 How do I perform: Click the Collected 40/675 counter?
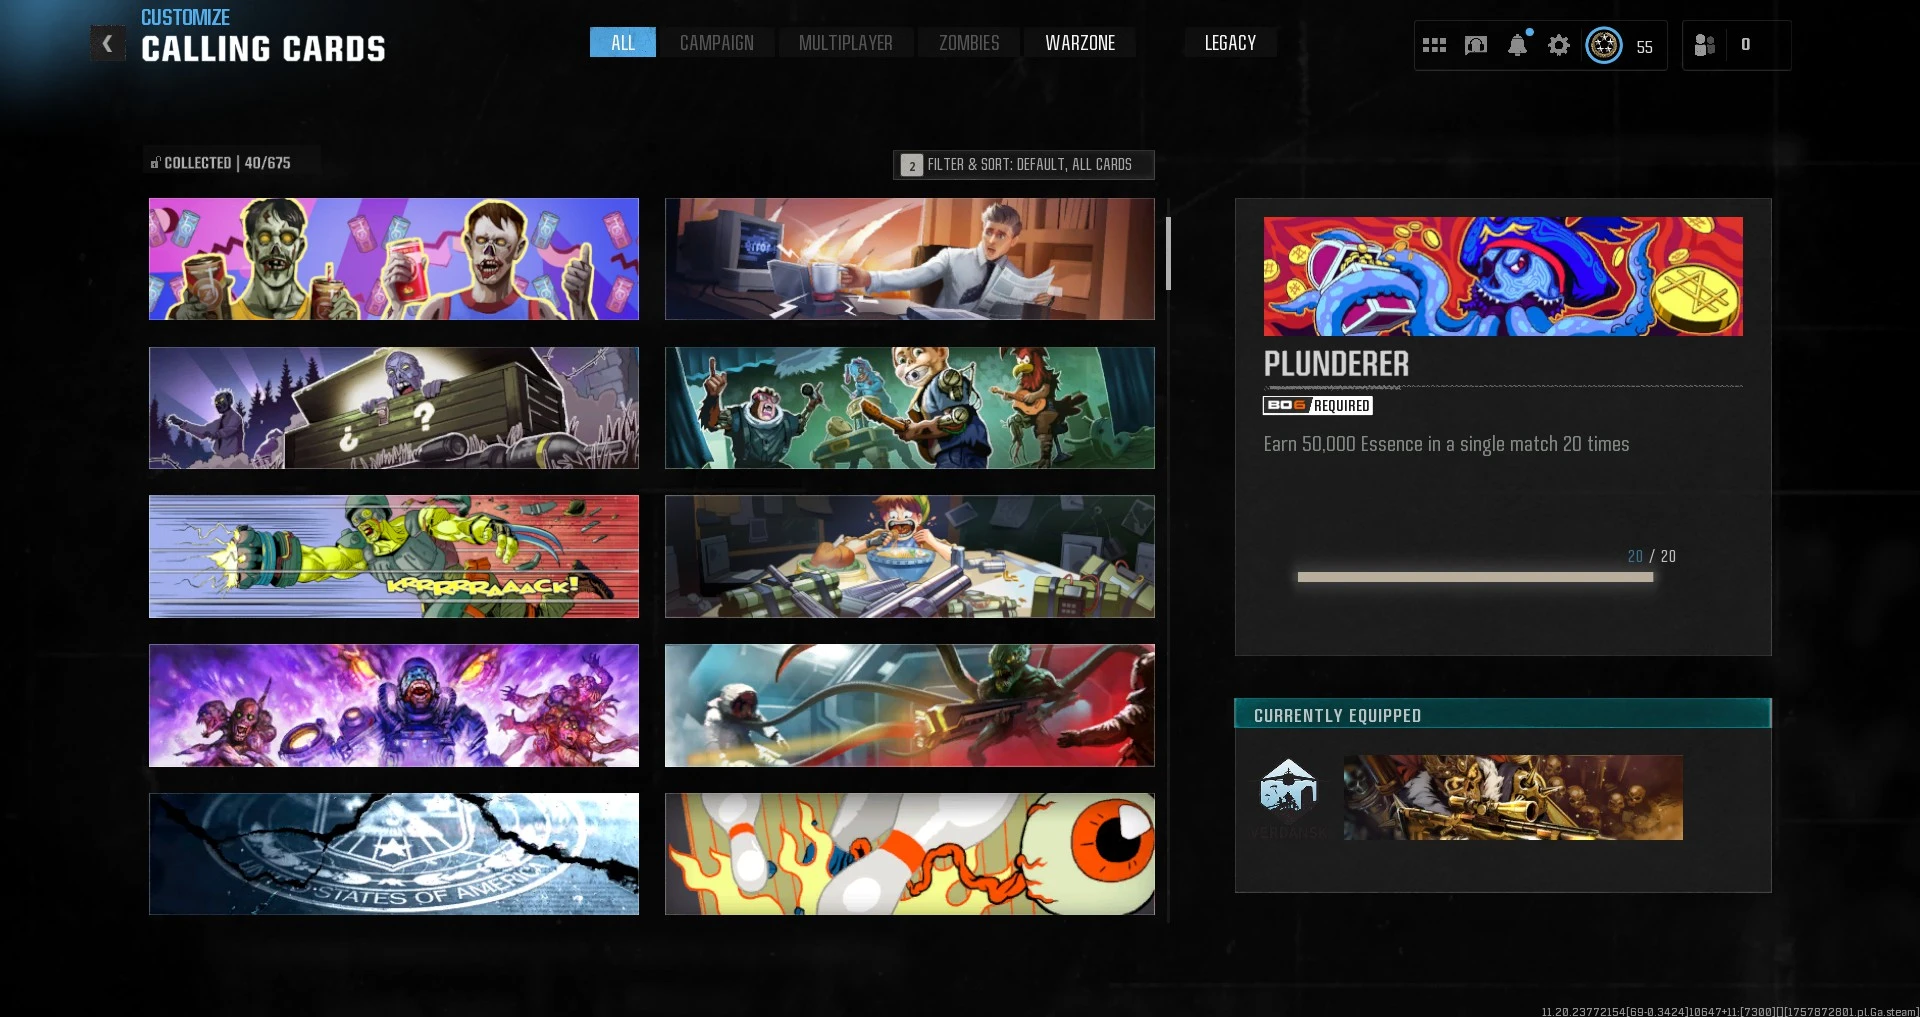click(221, 163)
